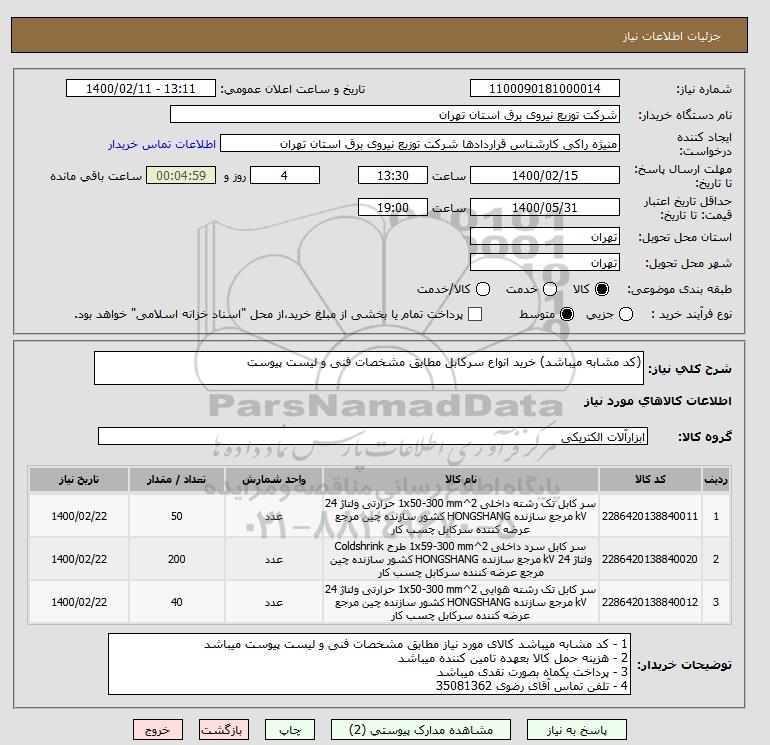Toggle the اسناد خزانه اسلامی payment checkbox
Image resolution: width=770 pixels, height=745 pixels.
click(475, 314)
